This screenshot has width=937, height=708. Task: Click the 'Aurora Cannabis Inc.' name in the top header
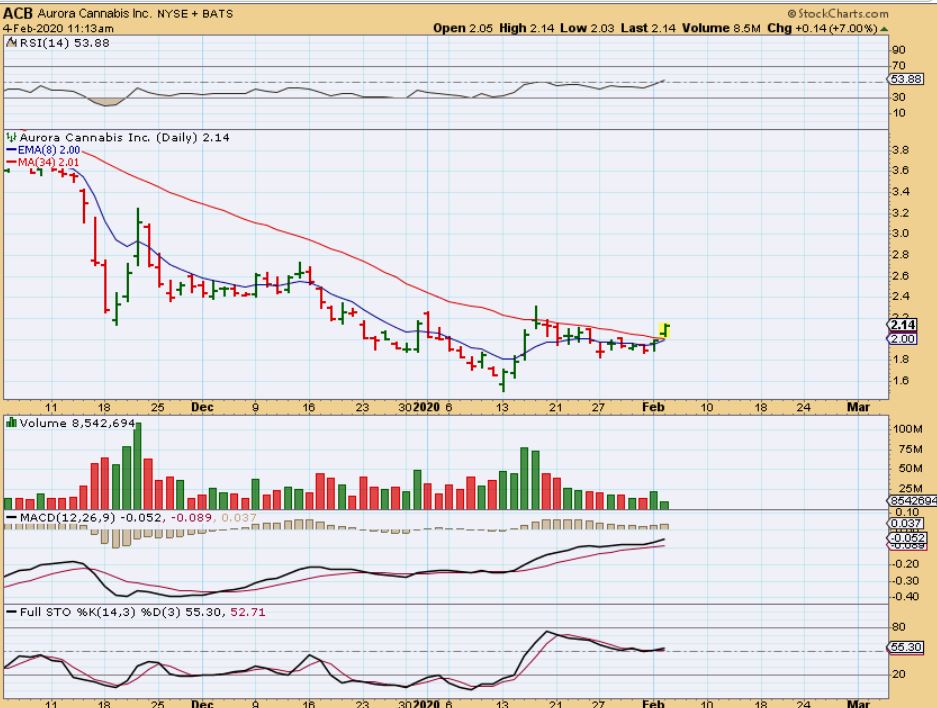click(x=94, y=13)
